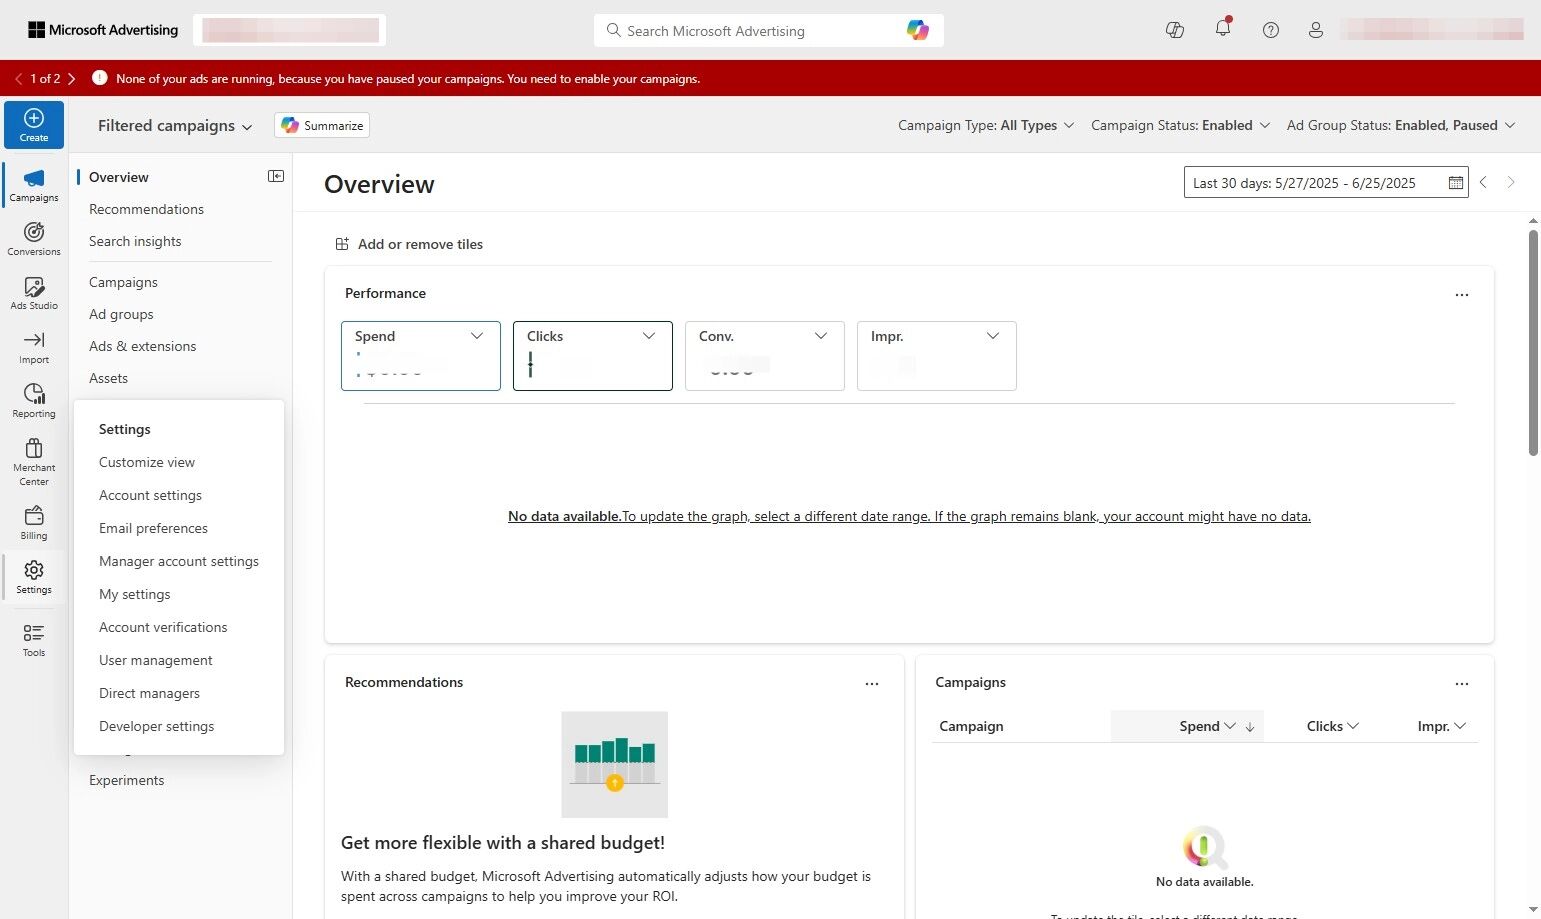Open the Help question mark icon
The width and height of the screenshot is (1541, 919).
pos(1270,30)
